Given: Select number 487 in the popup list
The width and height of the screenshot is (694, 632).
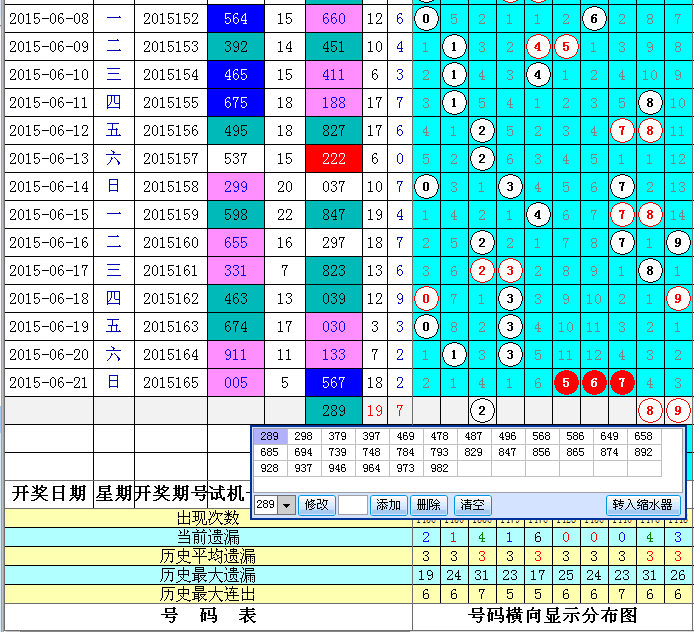Looking at the screenshot, I should (474, 436).
